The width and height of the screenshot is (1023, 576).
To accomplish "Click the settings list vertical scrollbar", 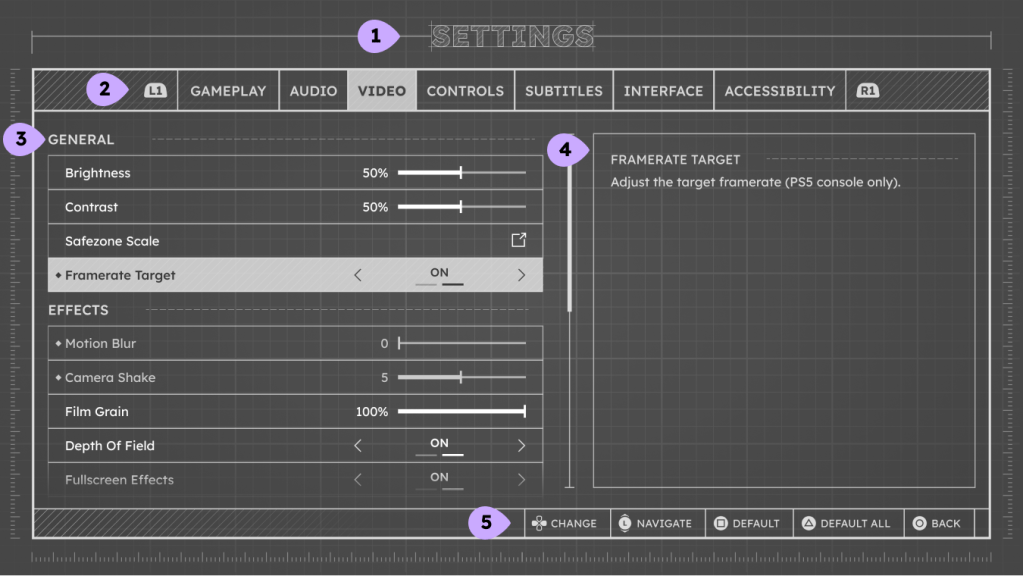I will coord(569,240).
